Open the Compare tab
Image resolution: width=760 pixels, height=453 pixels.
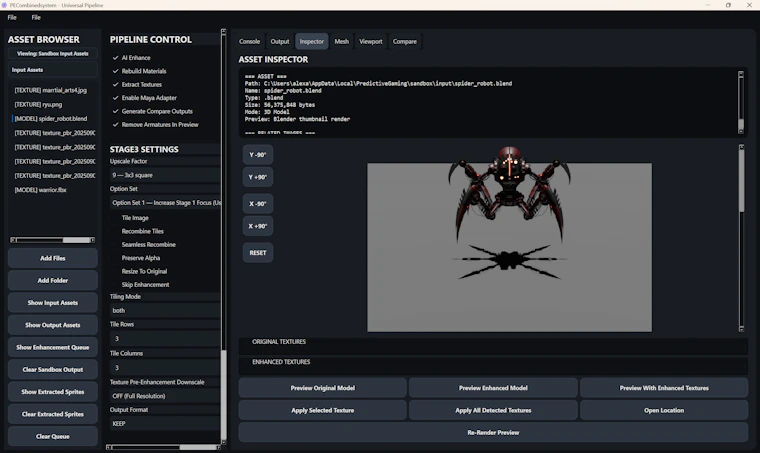[x=405, y=42]
